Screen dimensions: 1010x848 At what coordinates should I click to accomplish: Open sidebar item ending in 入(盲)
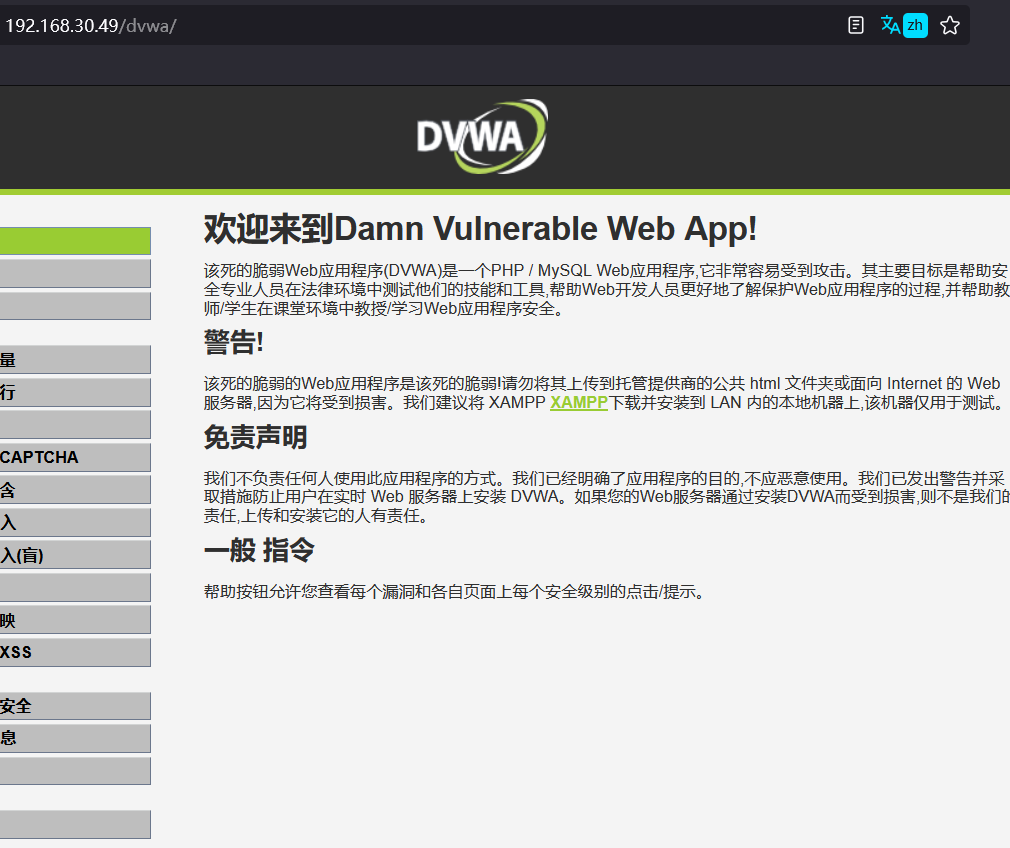click(x=75, y=555)
